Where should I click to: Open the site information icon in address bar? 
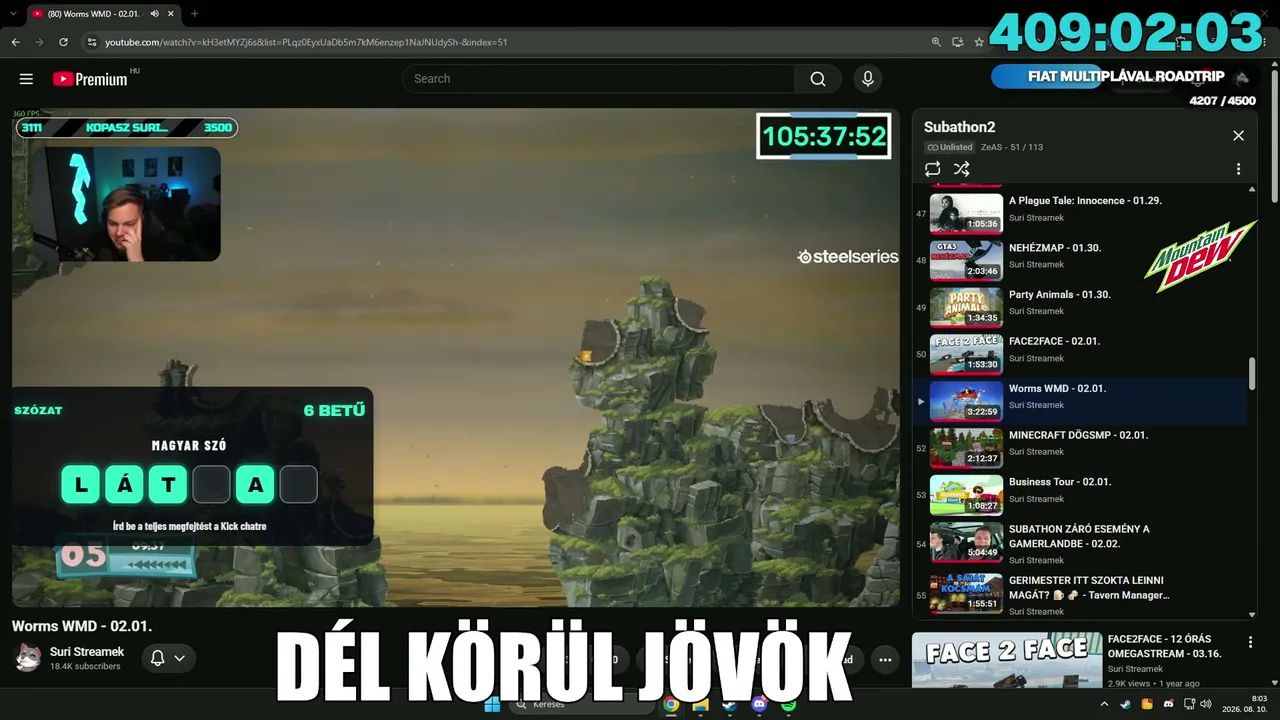click(92, 42)
